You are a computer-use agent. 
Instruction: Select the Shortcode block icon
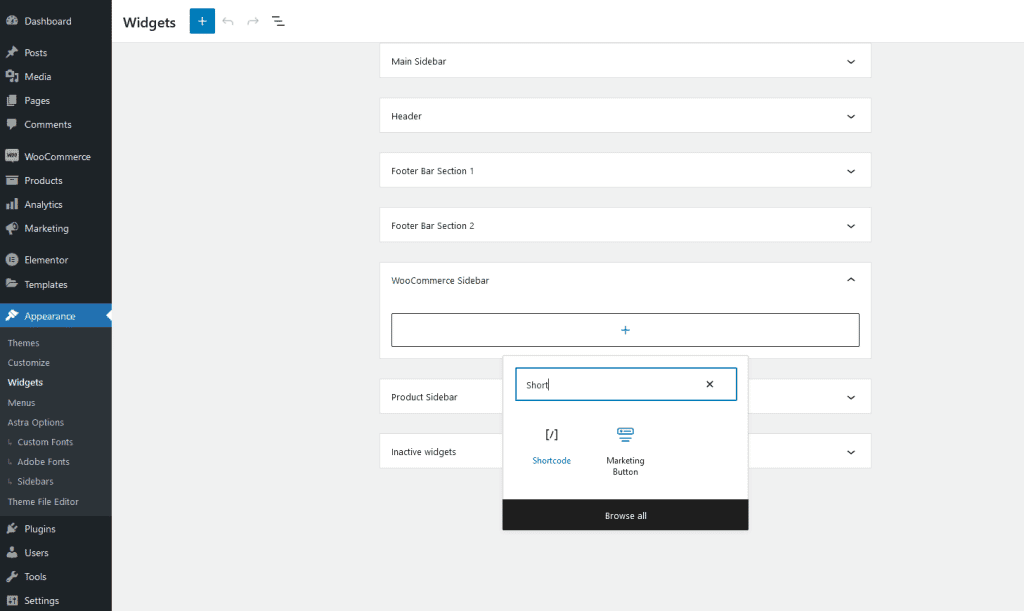point(551,435)
